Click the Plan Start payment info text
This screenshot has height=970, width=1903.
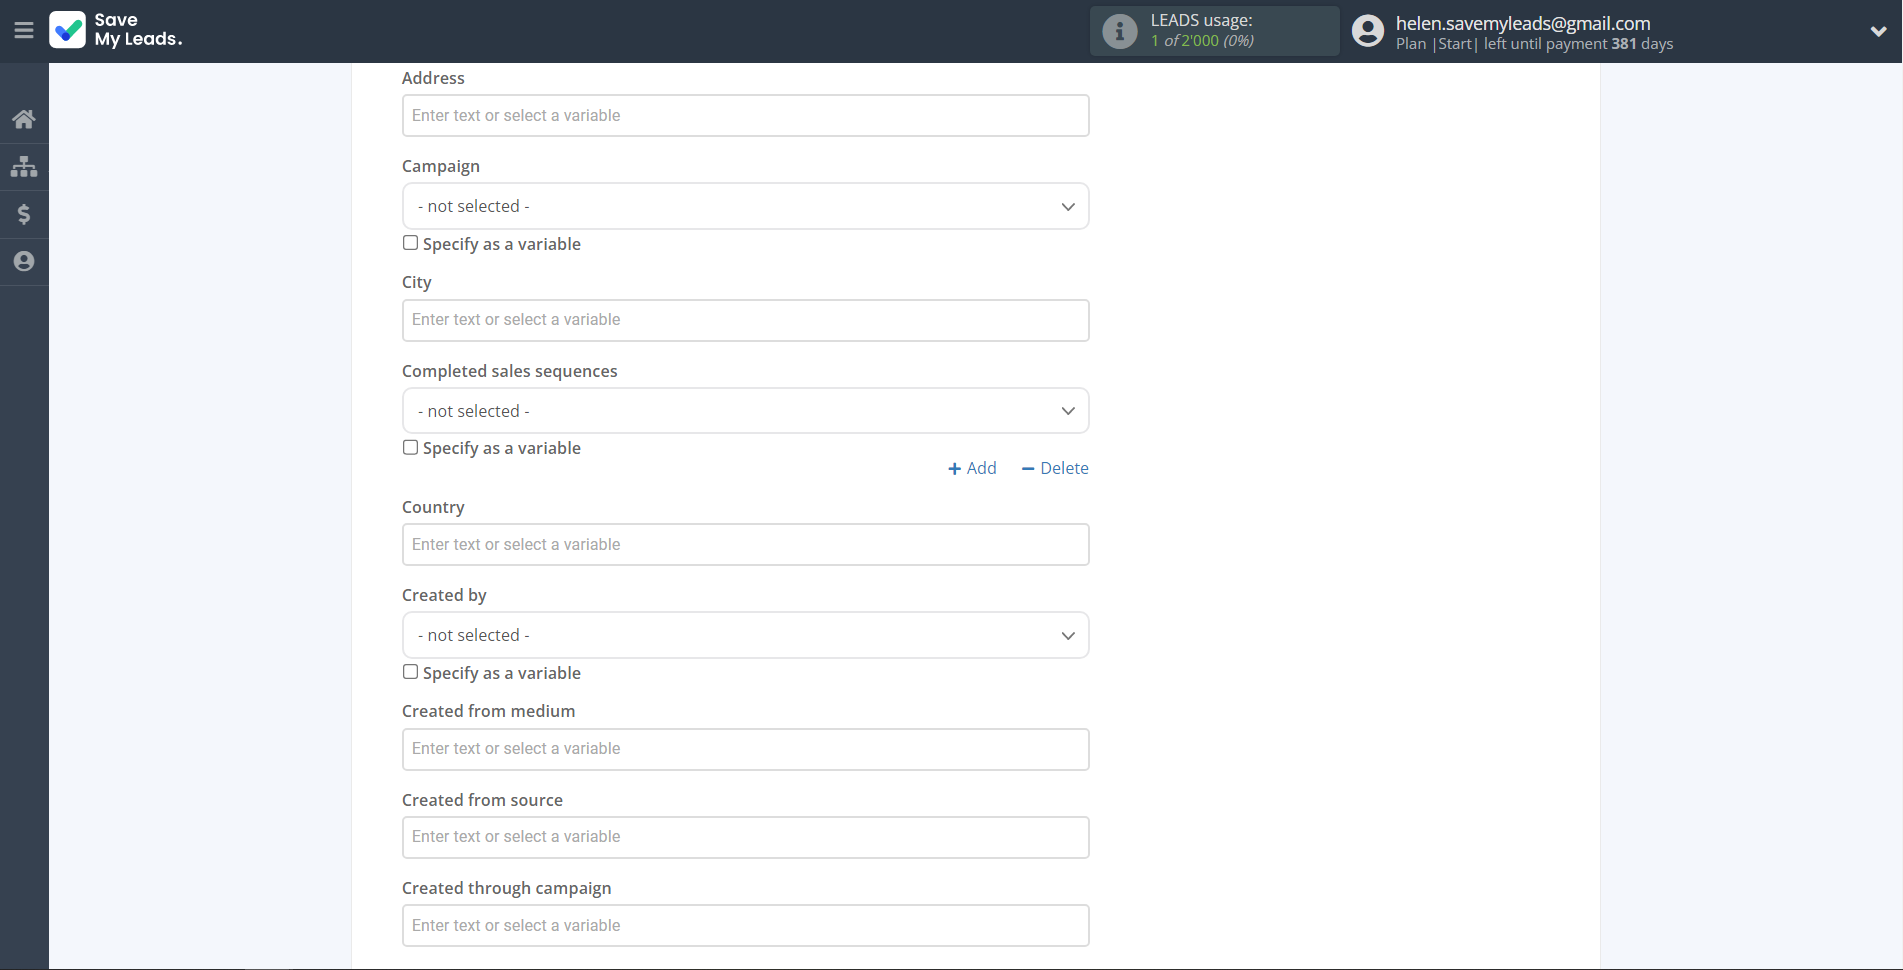1534,44
